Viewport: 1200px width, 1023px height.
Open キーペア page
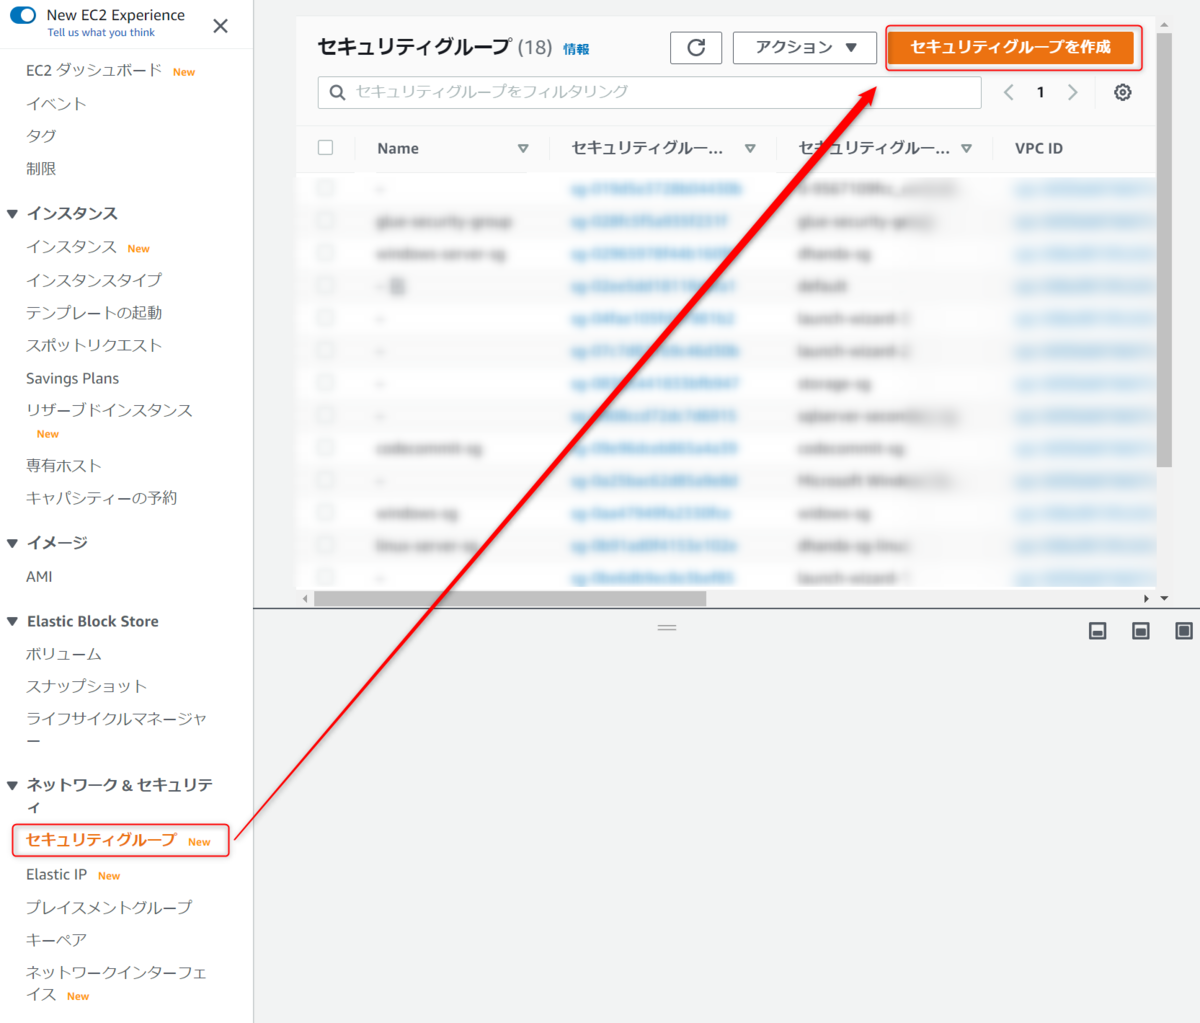[x=56, y=940]
